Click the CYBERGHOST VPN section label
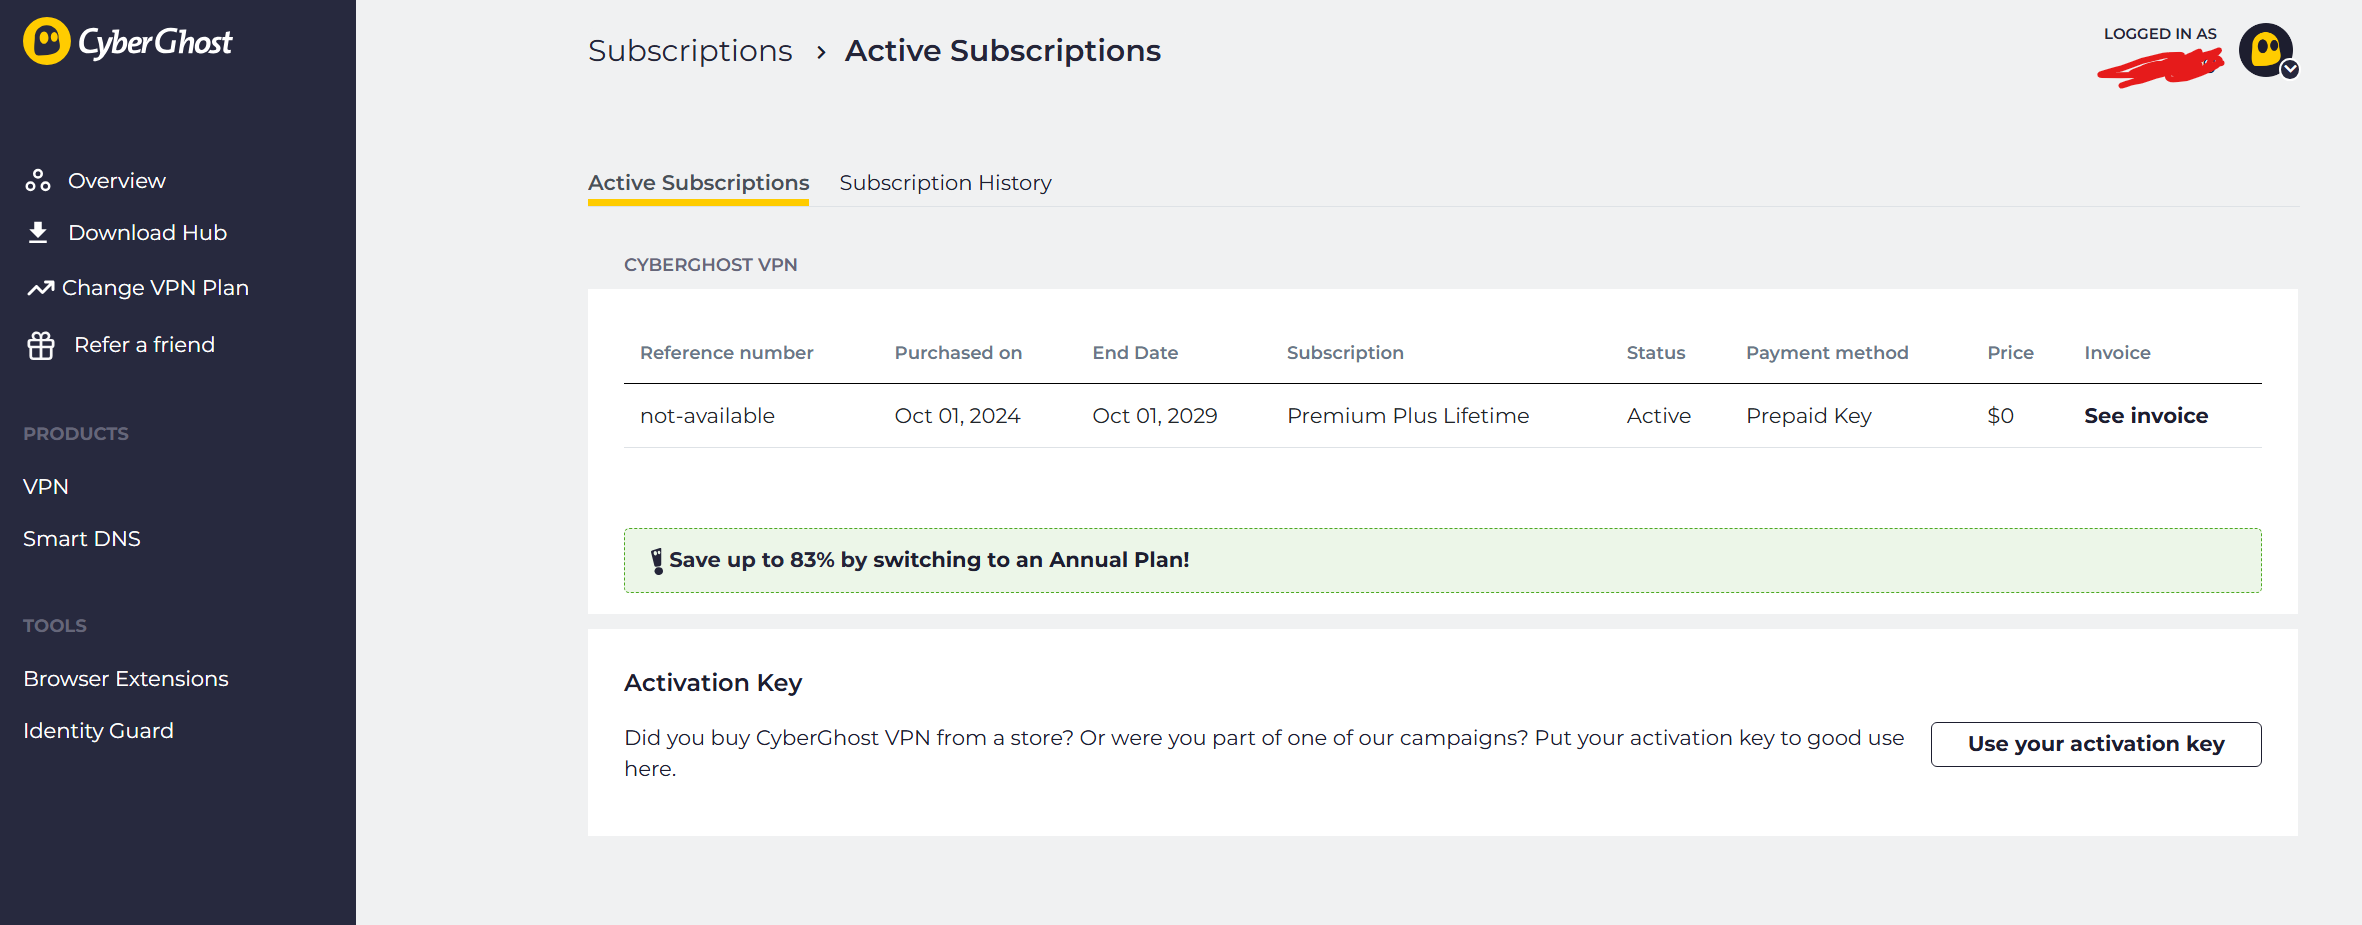The width and height of the screenshot is (2362, 925). [x=711, y=265]
